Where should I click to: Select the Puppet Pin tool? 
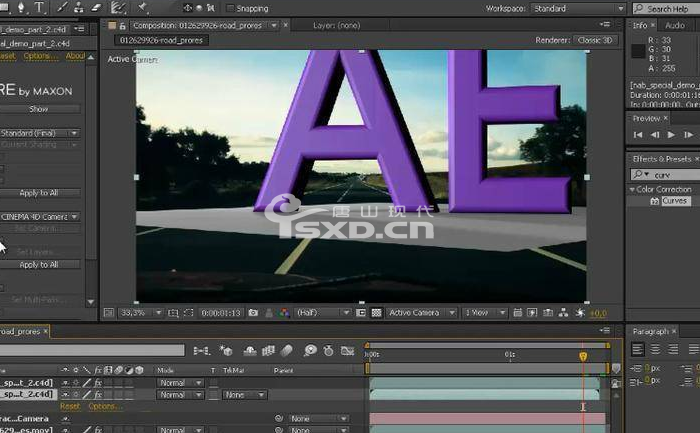click(142, 7)
